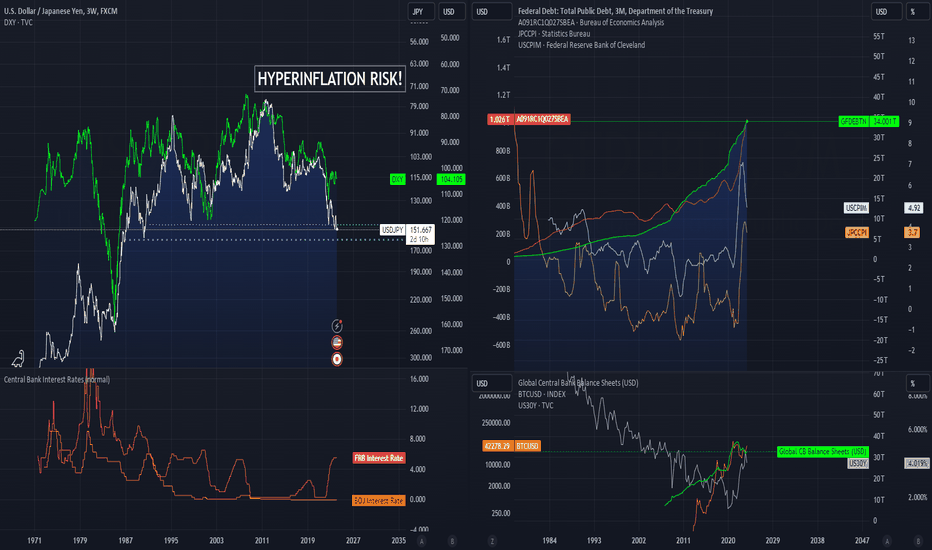
Task: Open the % scale selector above Federal Debt chart
Action: pos(919,12)
